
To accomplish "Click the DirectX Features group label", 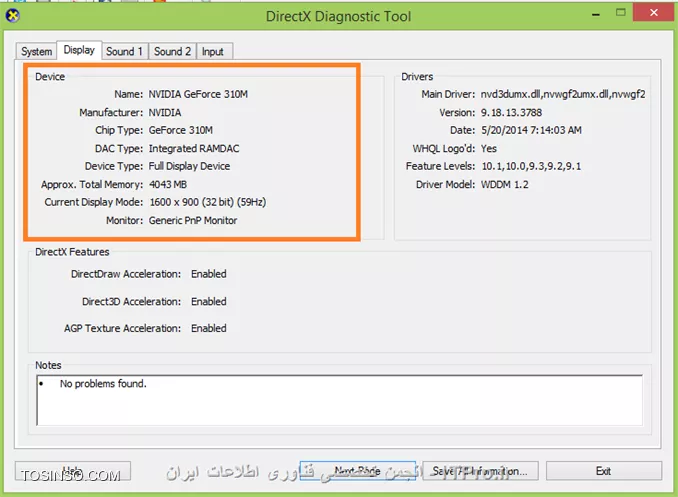I will [72, 252].
